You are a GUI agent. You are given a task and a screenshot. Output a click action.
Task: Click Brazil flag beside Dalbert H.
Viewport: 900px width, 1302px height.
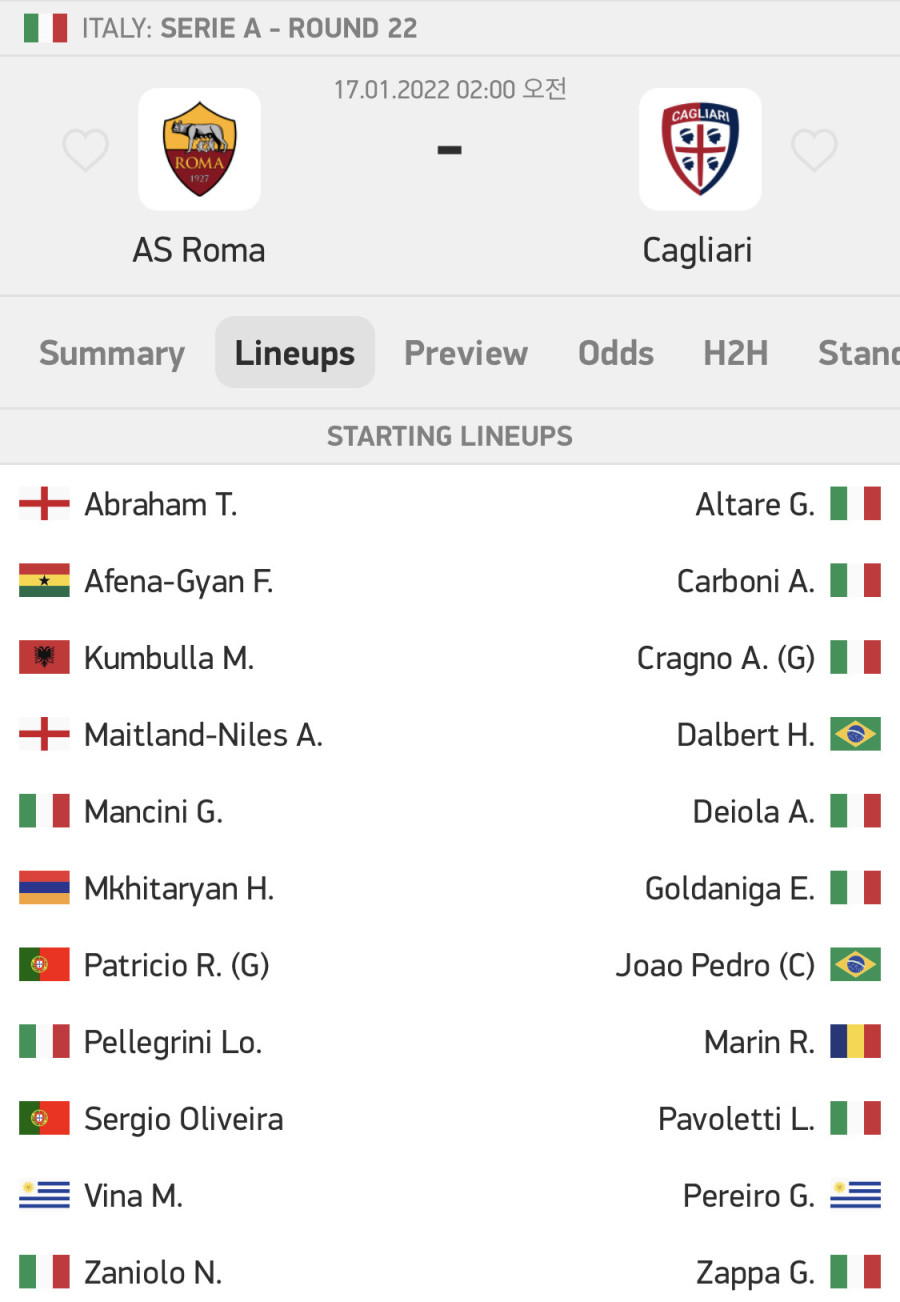tap(856, 735)
